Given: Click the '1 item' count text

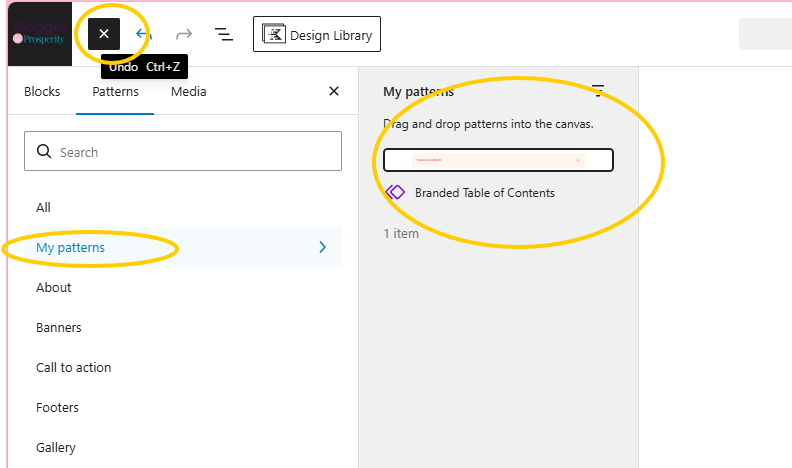Looking at the screenshot, I should tap(401, 233).
